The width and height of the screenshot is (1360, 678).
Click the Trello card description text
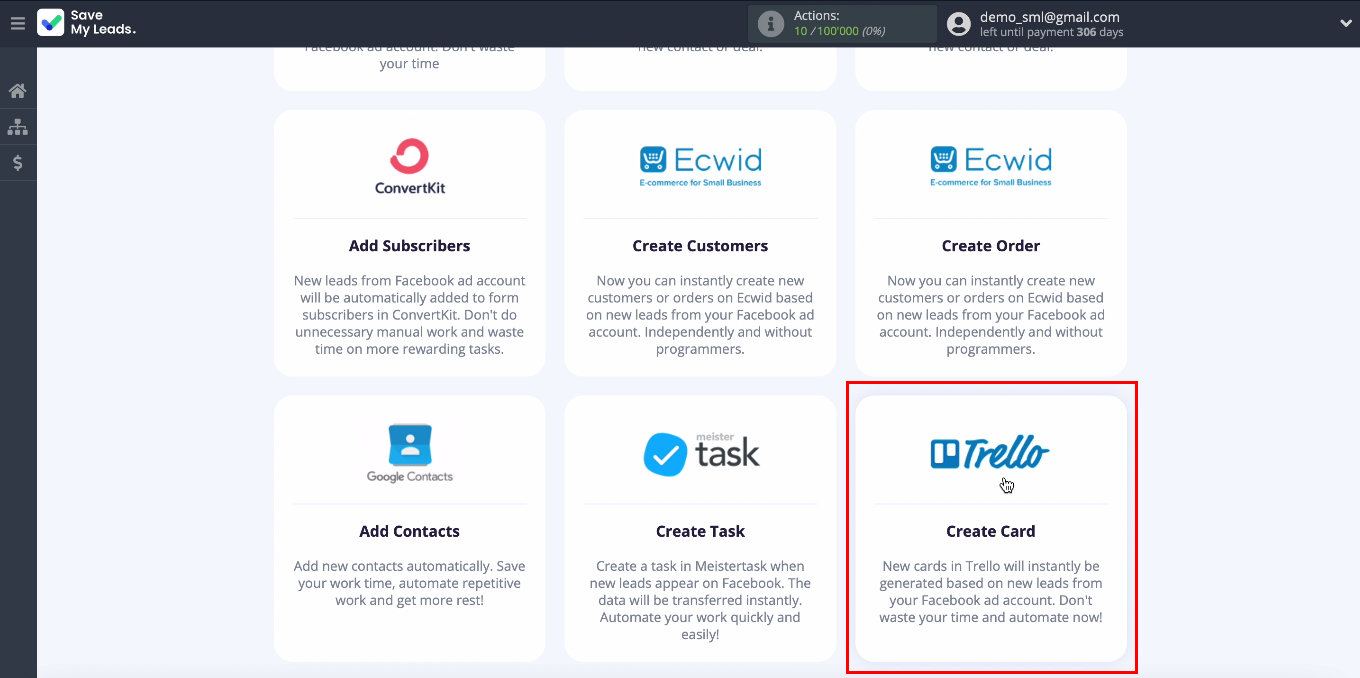991,592
